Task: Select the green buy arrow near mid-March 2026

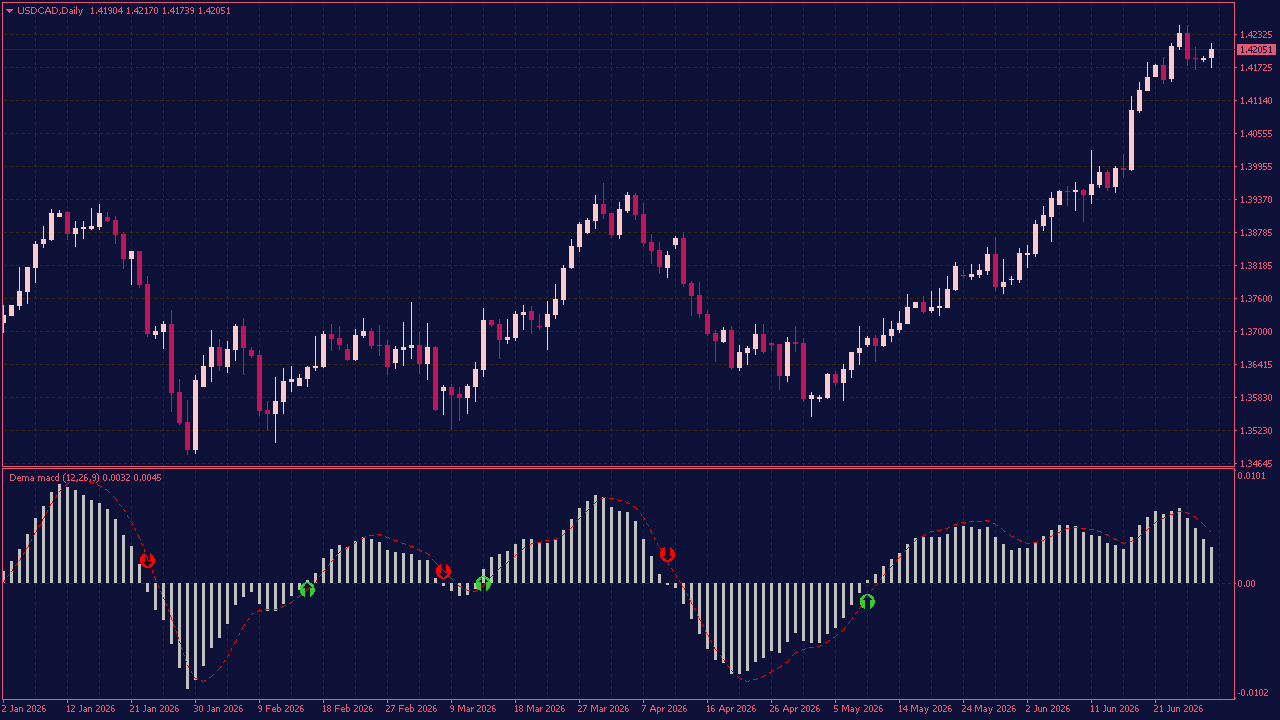Action: point(483,583)
